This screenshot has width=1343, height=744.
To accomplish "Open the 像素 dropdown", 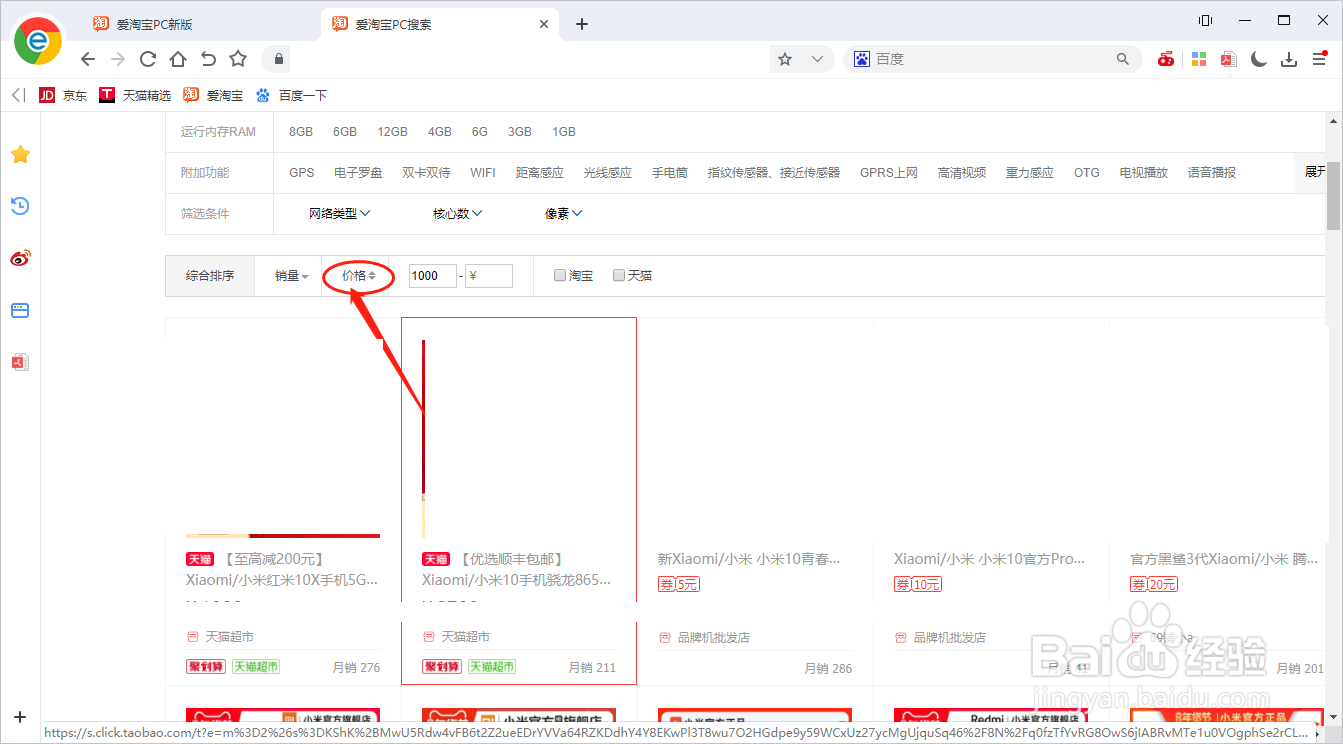I will coord(564,213).
